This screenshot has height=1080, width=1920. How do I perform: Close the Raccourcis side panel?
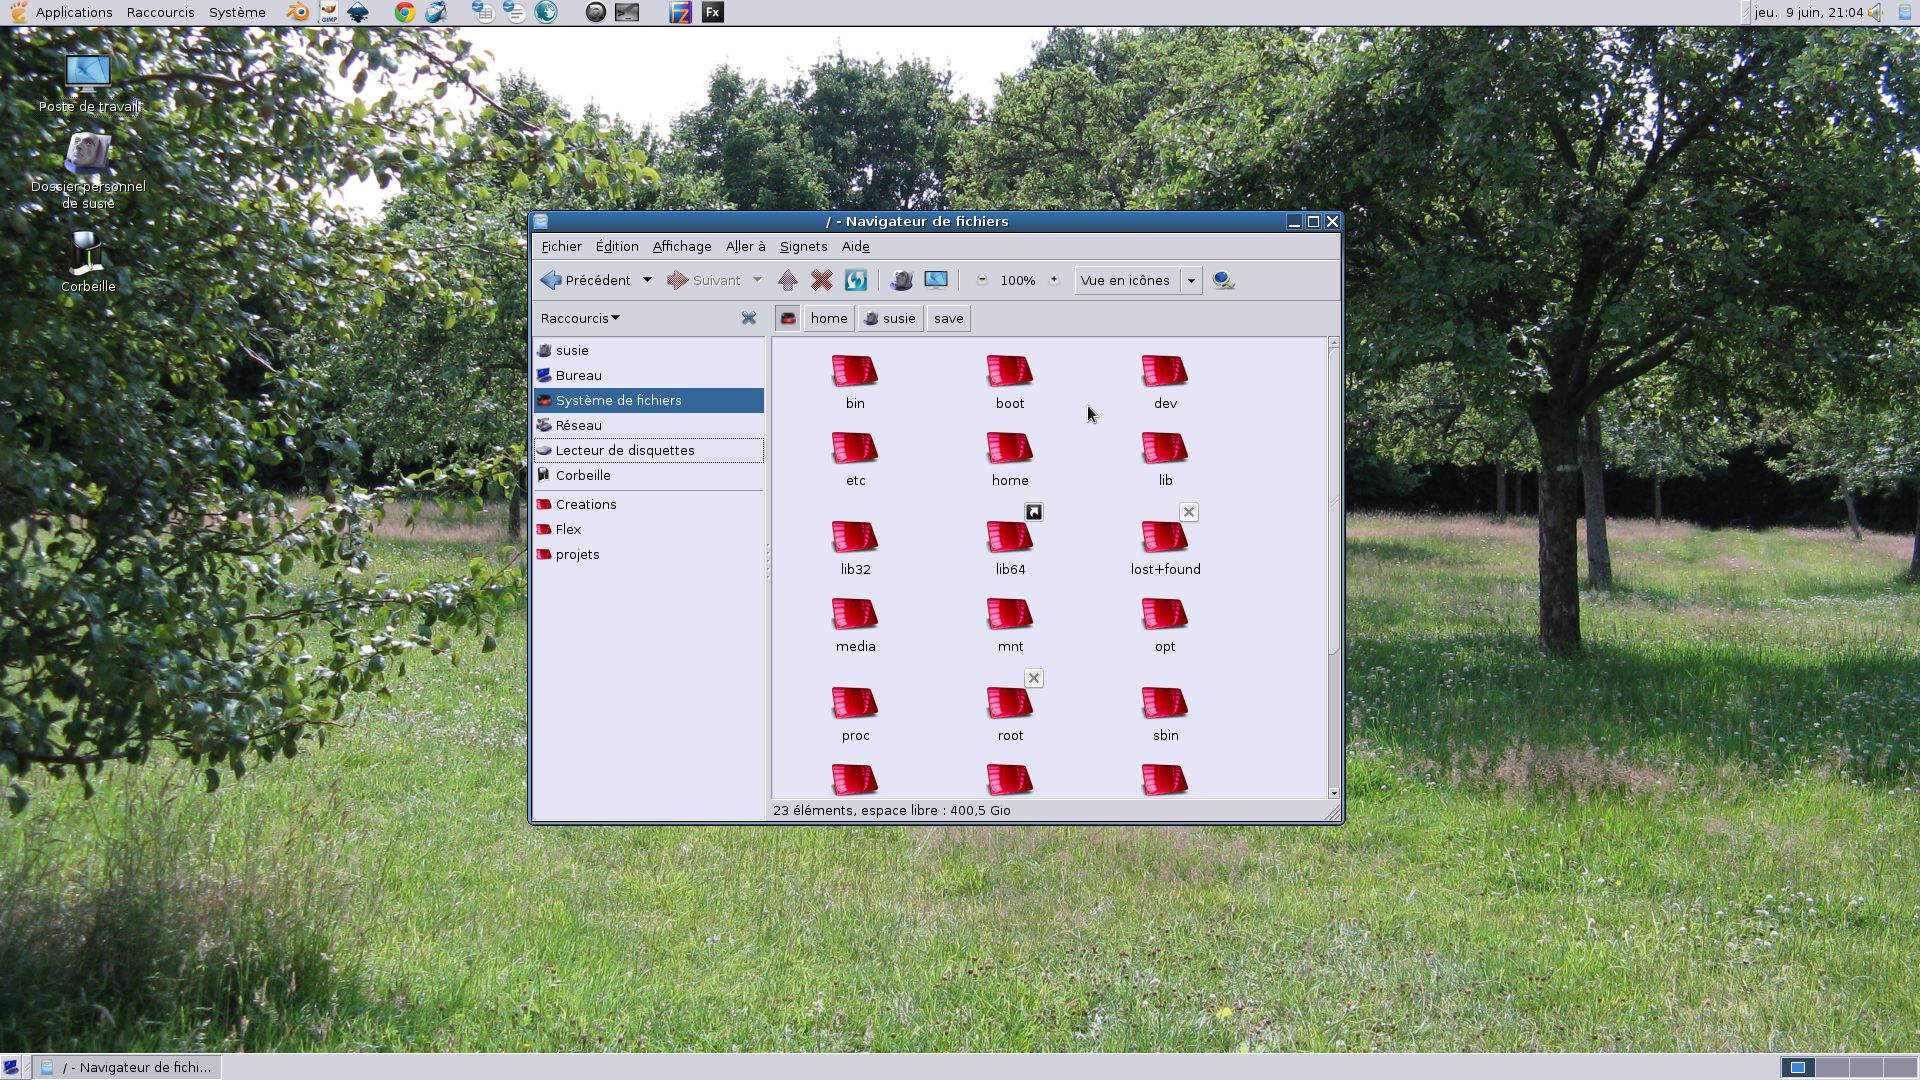[x=748, y=318]
